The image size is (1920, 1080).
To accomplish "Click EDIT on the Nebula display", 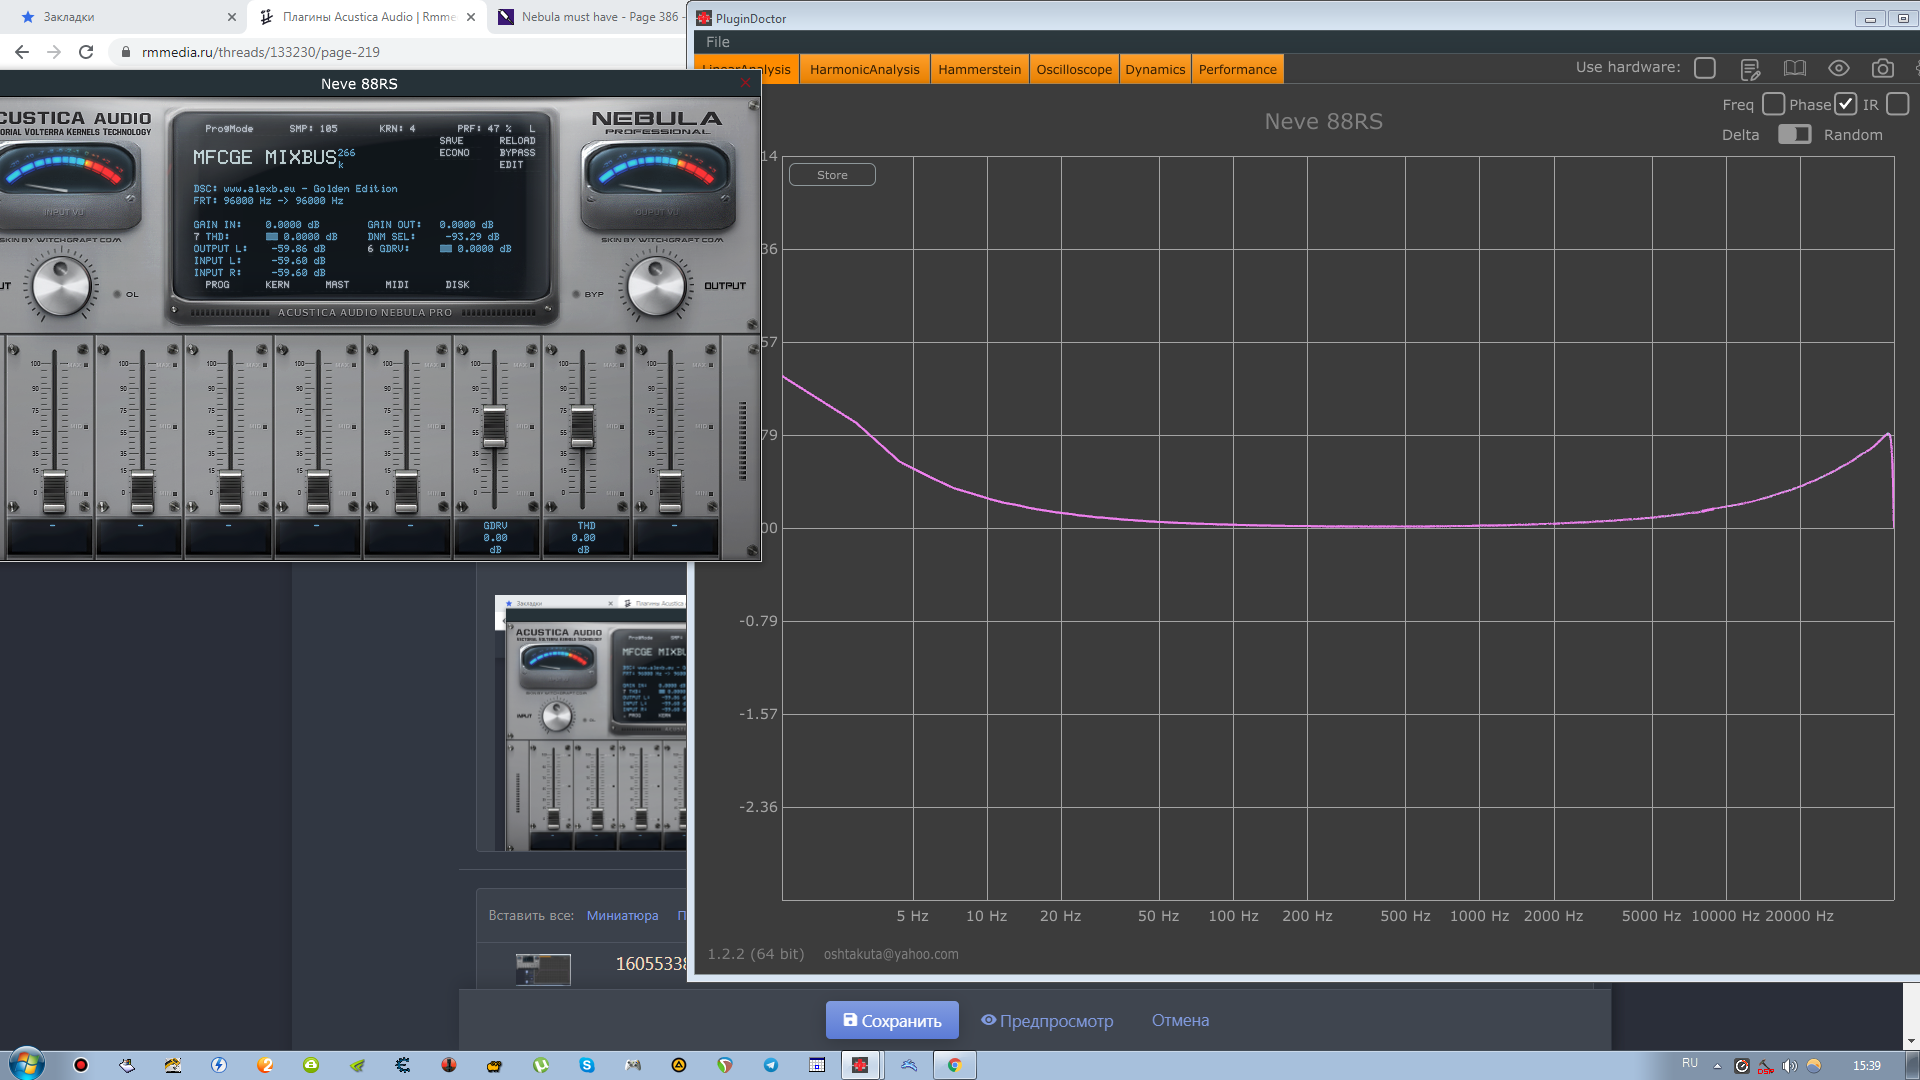I will 511,165.
